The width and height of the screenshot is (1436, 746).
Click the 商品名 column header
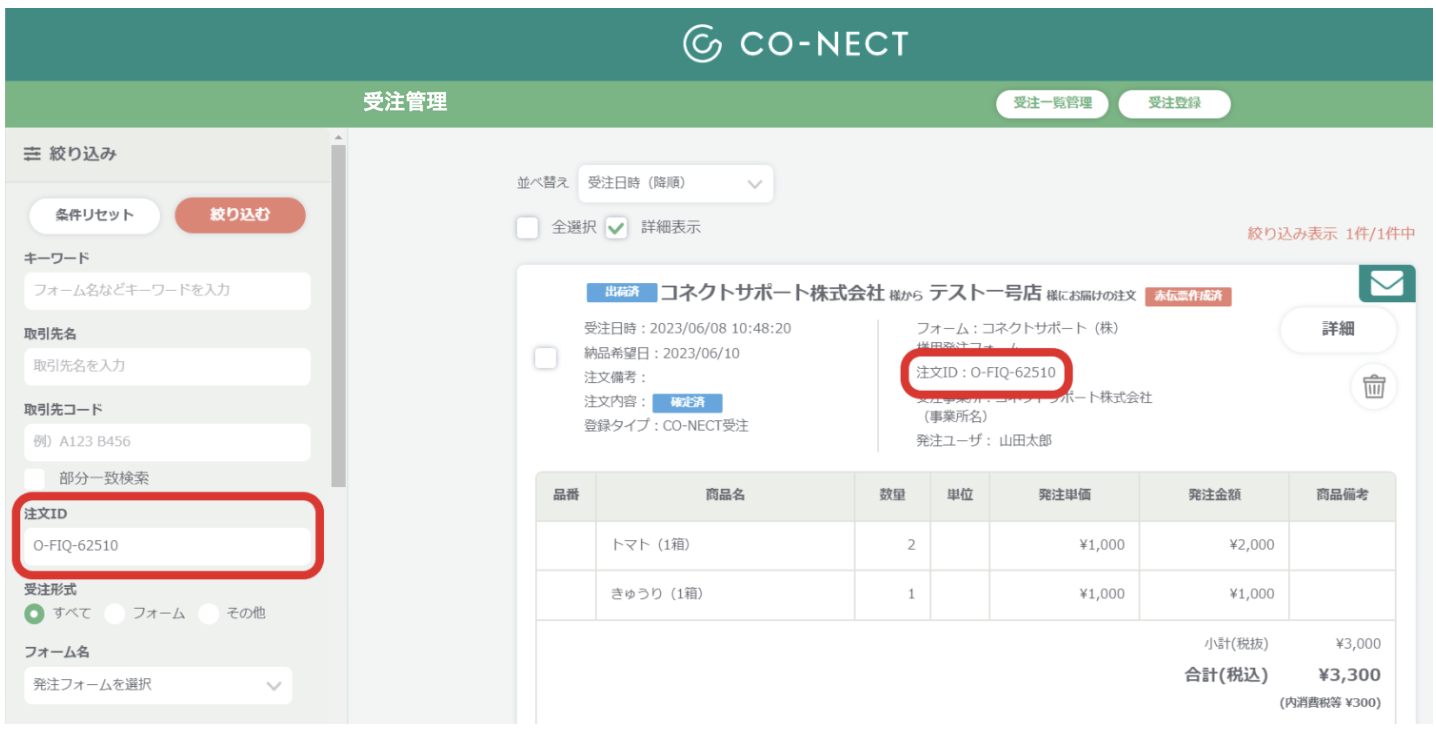click(725, 496)
